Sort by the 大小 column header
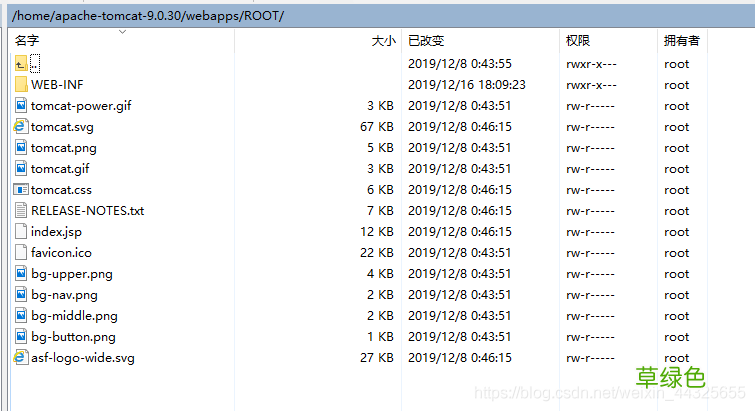Image resolution: width=755 pixels, height=411 pixels. (x=383, y=41)
